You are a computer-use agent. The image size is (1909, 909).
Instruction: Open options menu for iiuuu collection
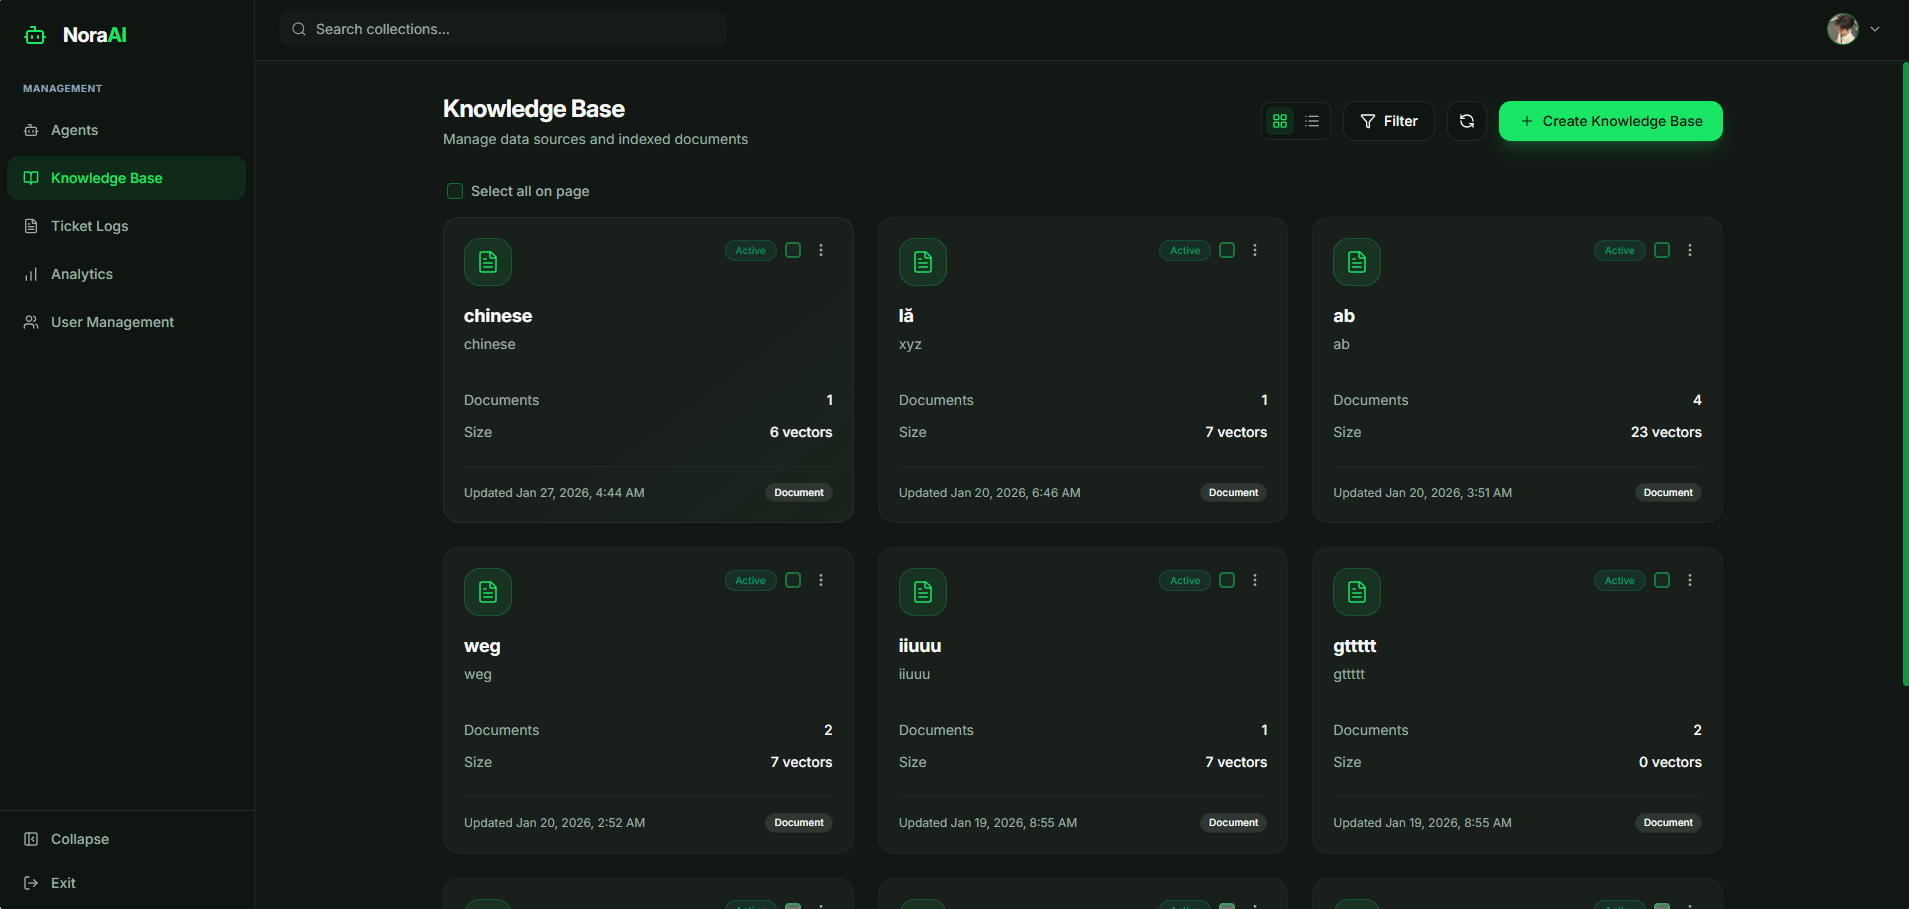1255,580
